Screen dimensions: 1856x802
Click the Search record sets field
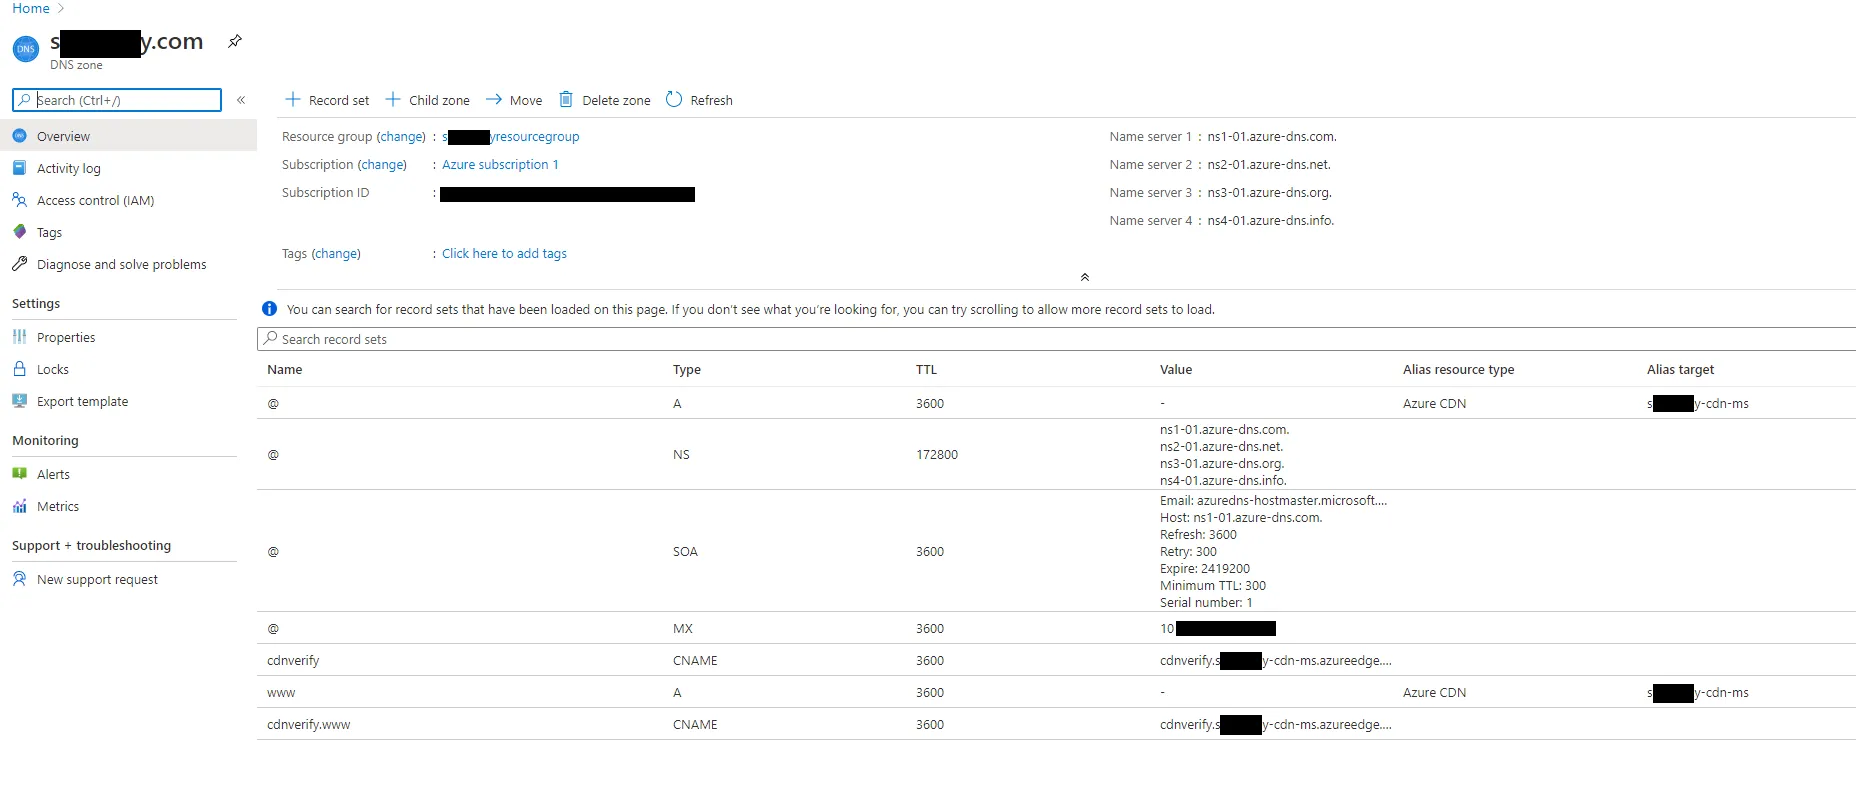click(x=1056, y=339)
